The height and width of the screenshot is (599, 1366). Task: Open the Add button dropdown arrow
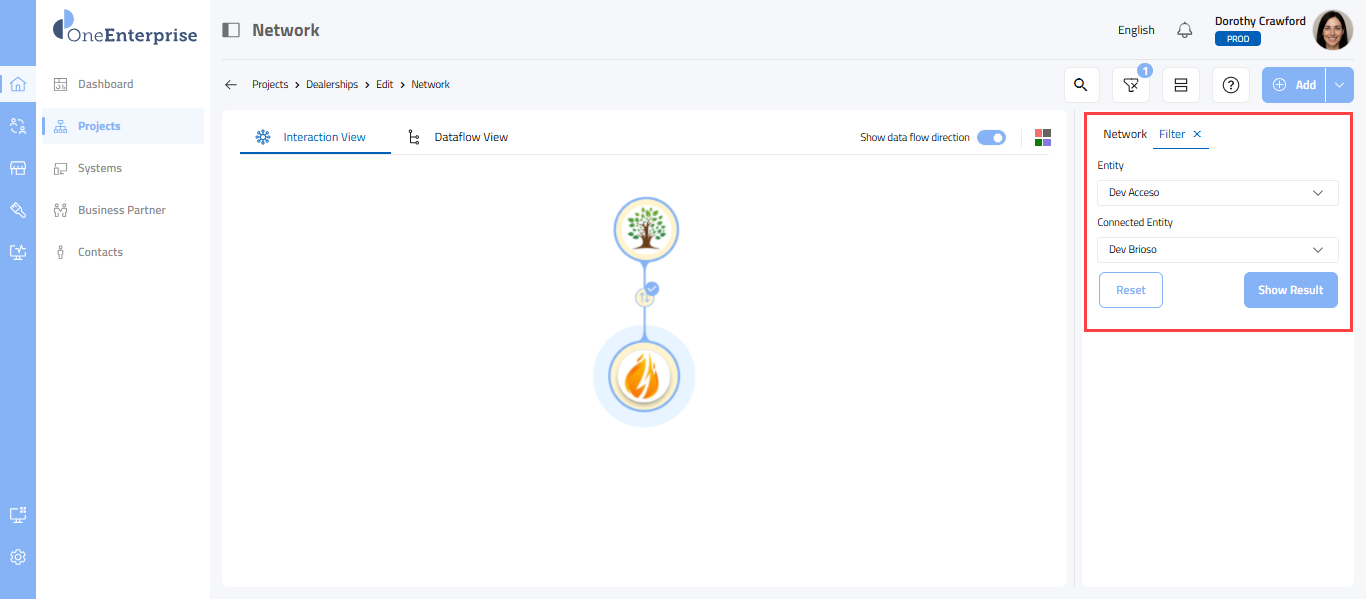pyautogui.click(x=1340, y=85)
